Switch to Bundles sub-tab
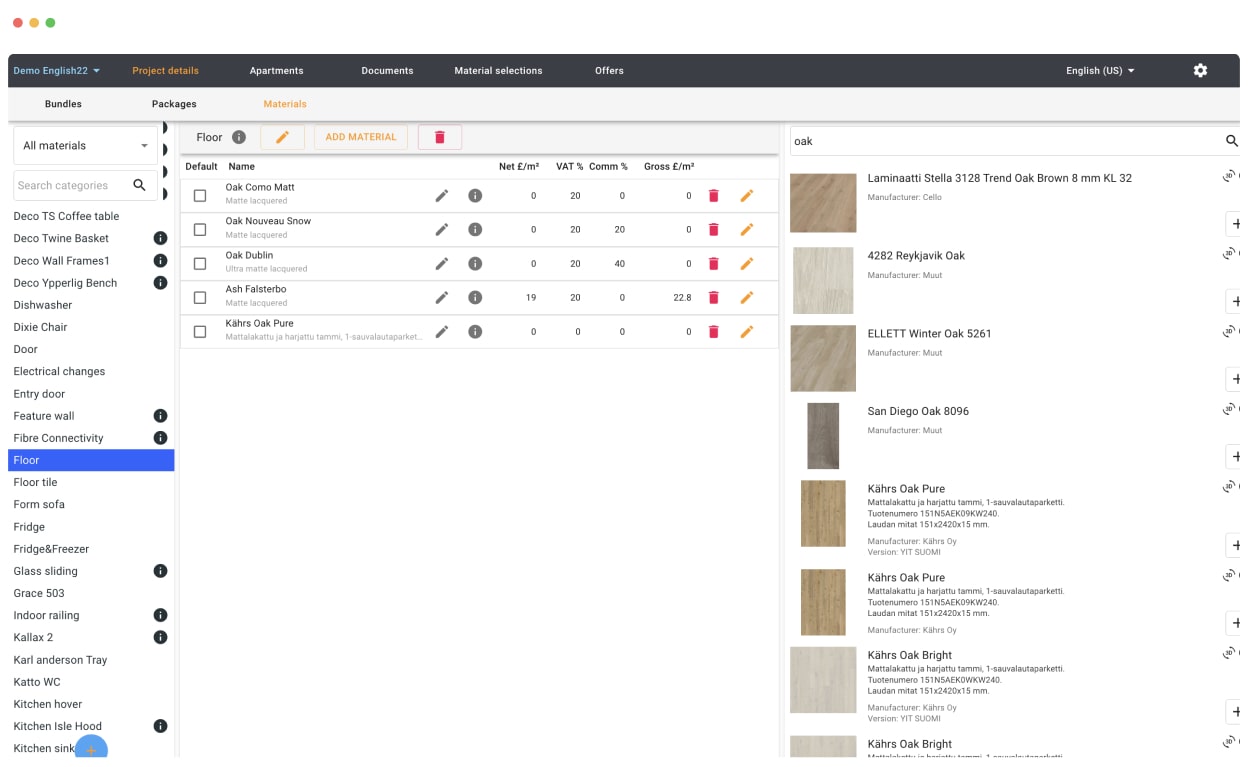 tap(63, 104)
